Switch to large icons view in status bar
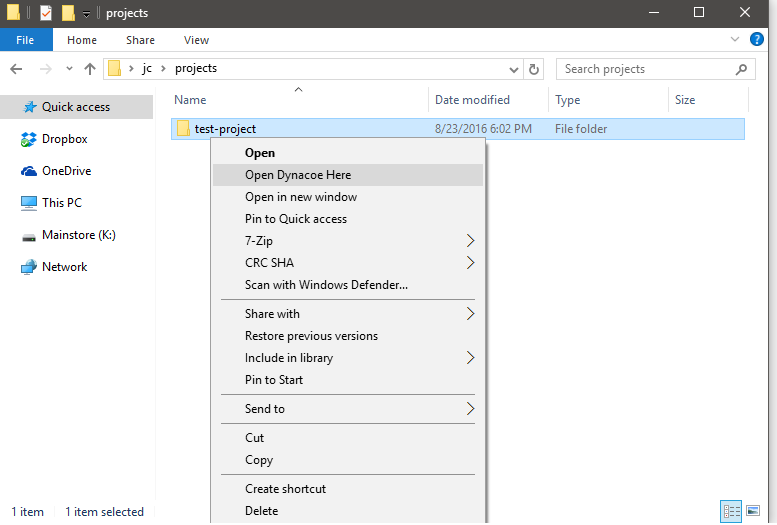The width and height of the screenshot is (777, 525). pos(757,511)
